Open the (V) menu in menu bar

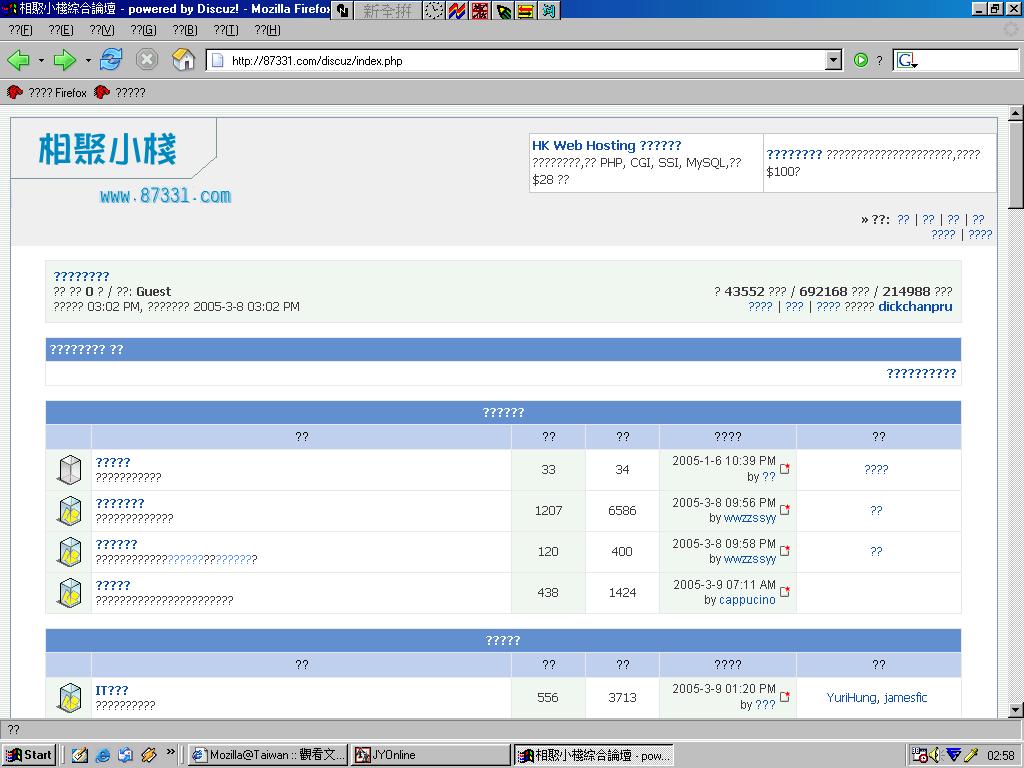coord(102,30)
